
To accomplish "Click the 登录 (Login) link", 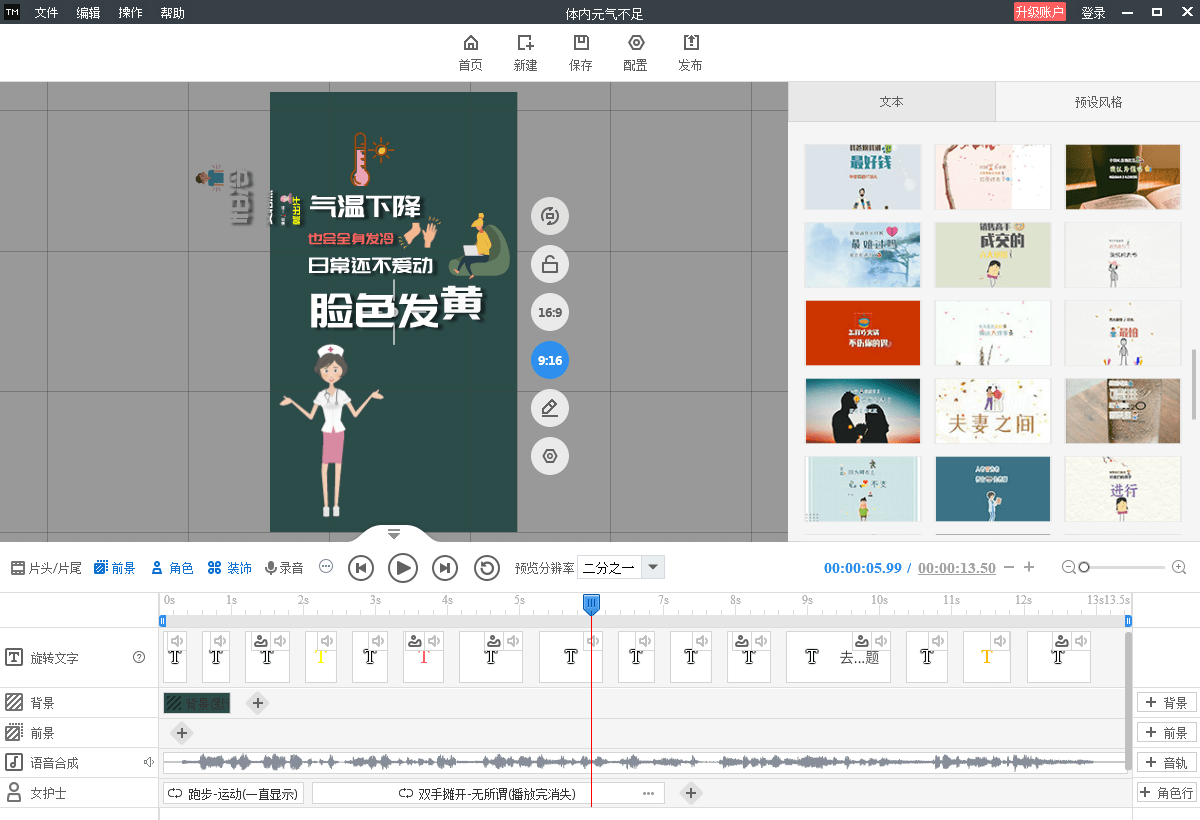I will [1093, 12].
